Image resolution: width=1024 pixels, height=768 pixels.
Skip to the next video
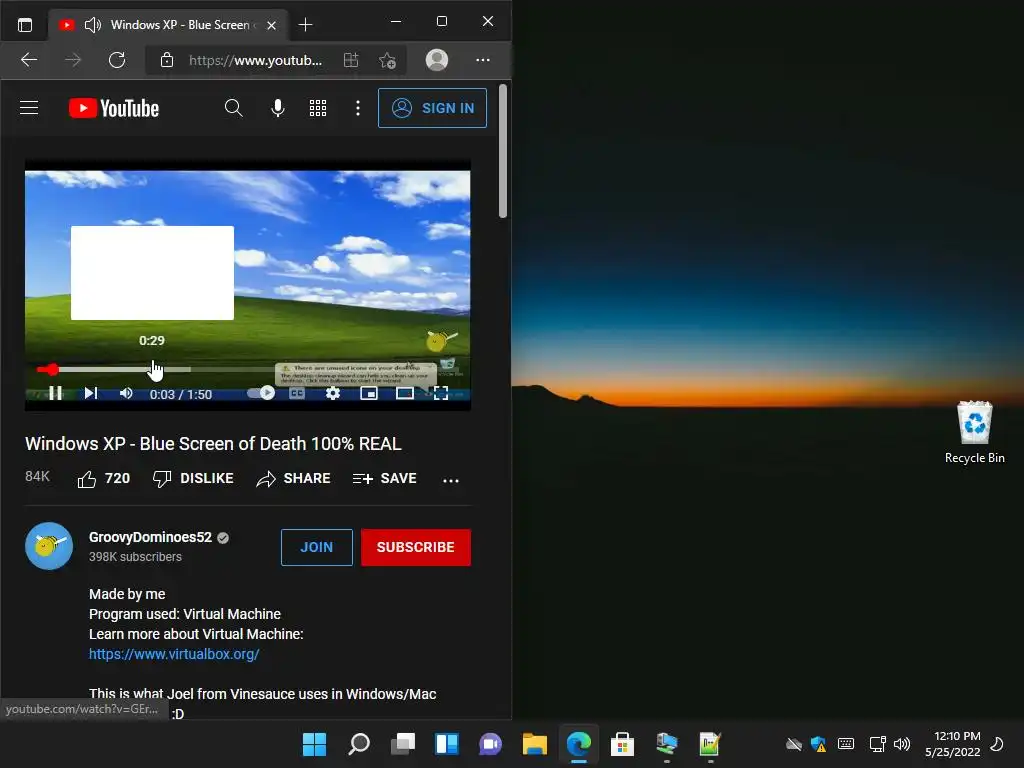(91, 393)
